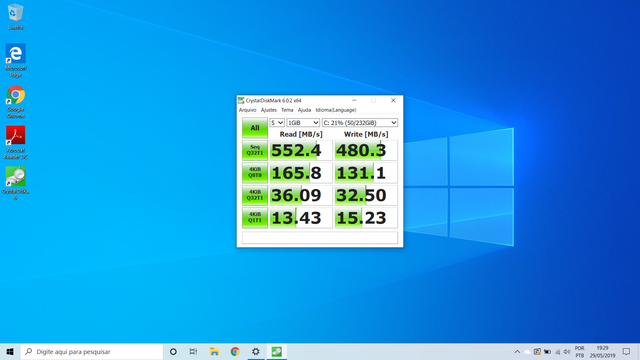Click the taskbar search box

pyautogui.click(x=92, y=351)
